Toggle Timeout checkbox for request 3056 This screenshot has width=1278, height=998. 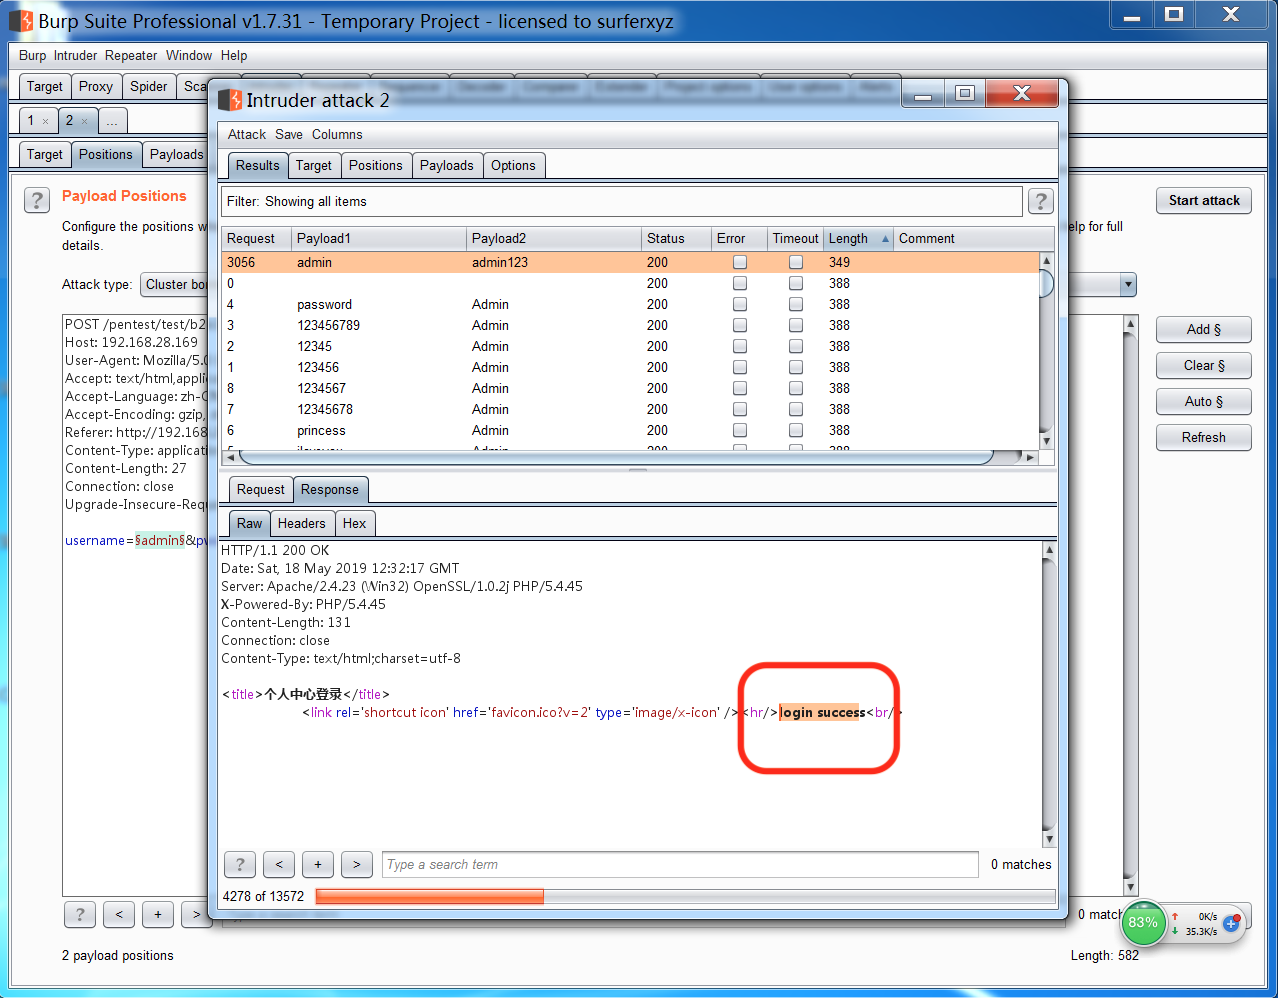click(x=796, y=262)
